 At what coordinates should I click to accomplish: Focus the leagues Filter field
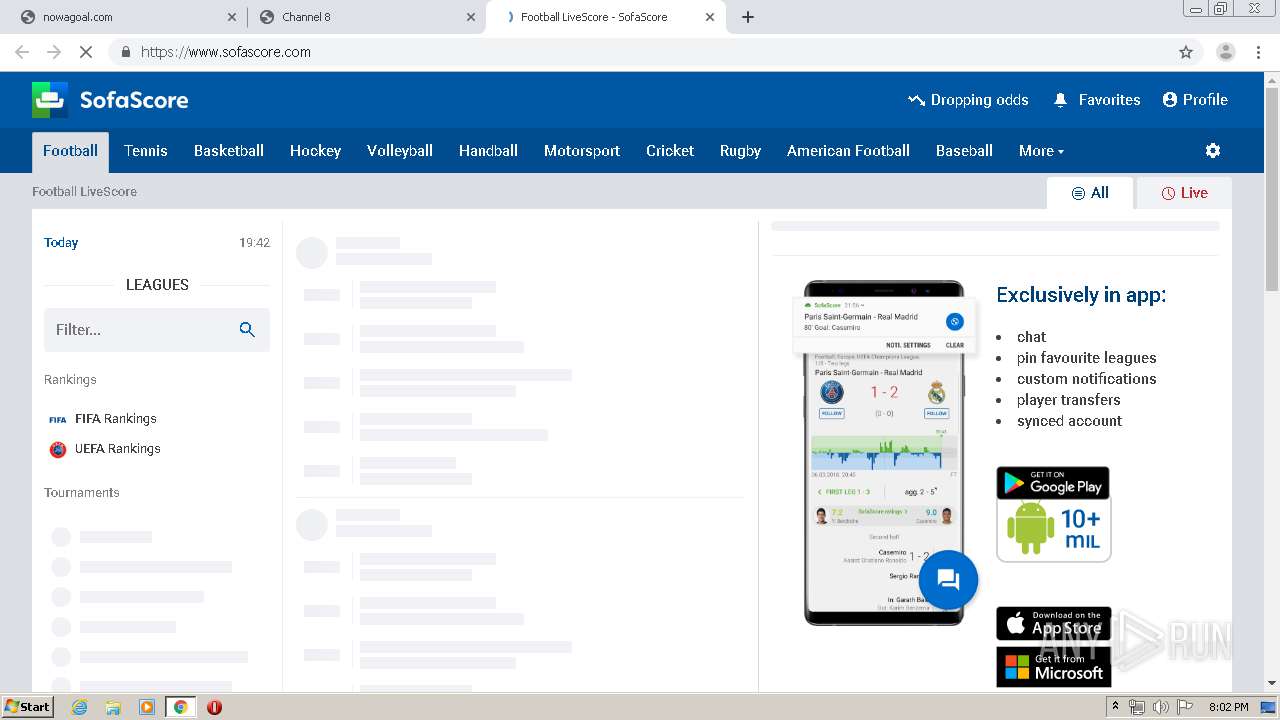(157, 330)
